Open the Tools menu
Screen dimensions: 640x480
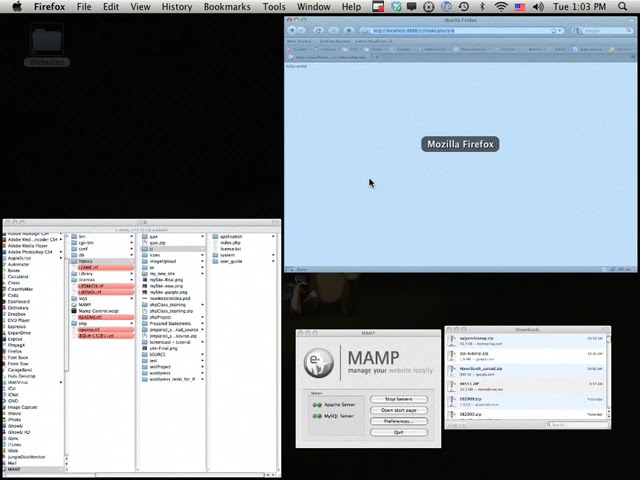[x=274, y=7]
